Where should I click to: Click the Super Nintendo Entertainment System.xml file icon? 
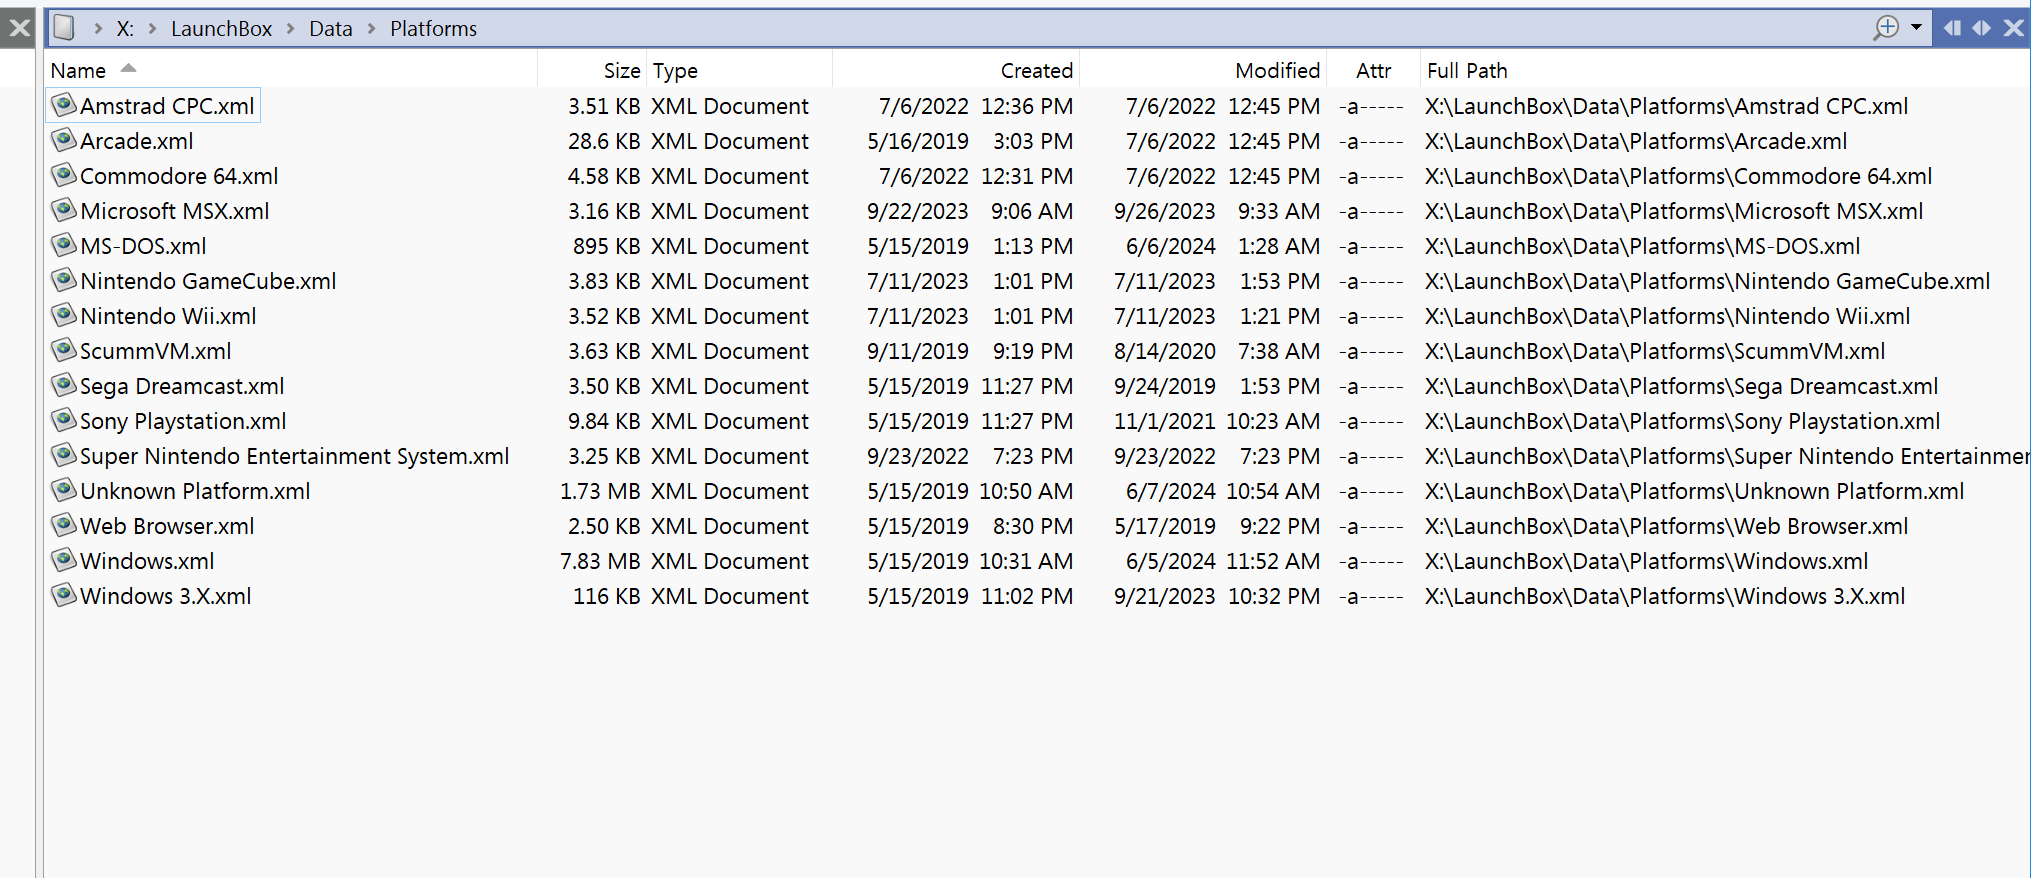pyautogui.click(x=64, y=455)
